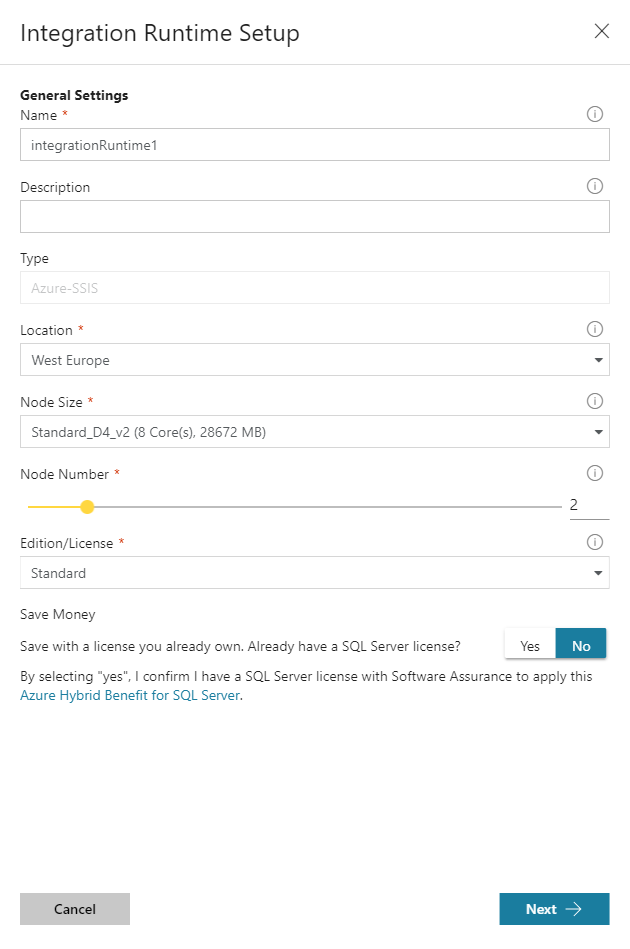The width and height of the screenshot is (630, 949).
Task: Open the Azure Hybrid Benefit for SQL Server link
Action: click(x=130, y=696)
